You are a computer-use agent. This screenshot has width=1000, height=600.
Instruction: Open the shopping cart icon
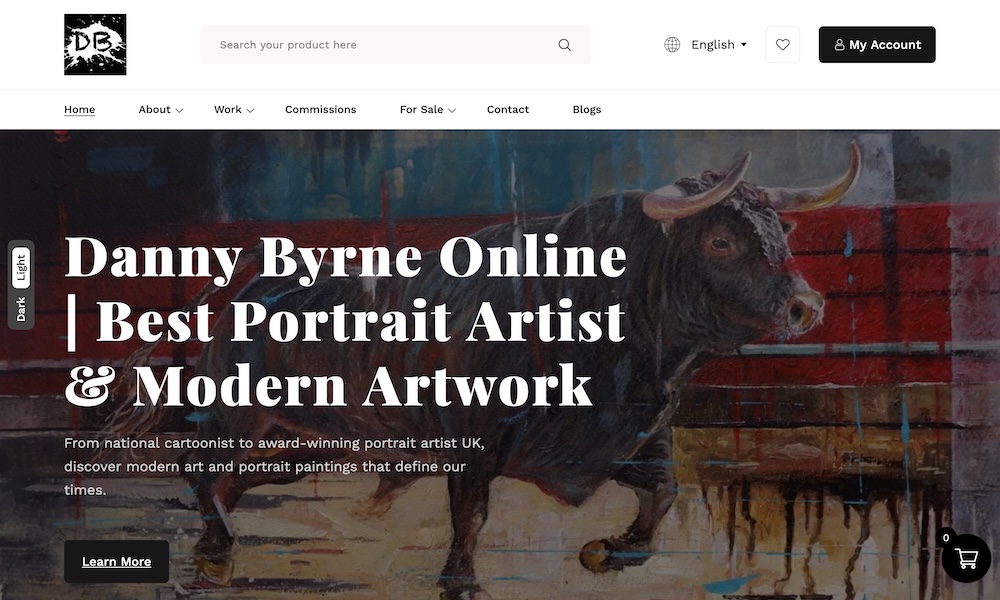click(x=967, y=559)
